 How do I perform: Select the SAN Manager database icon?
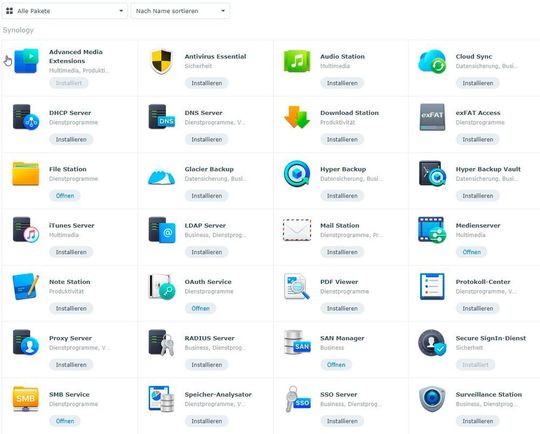coord(297,342)
